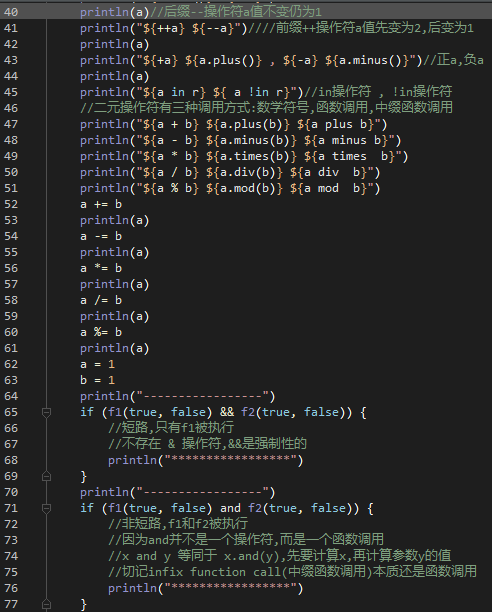492x612 pixels.
Task: Click the 'b = 1' assignment line
Action: pyautogui.click(x=98, y=380)
